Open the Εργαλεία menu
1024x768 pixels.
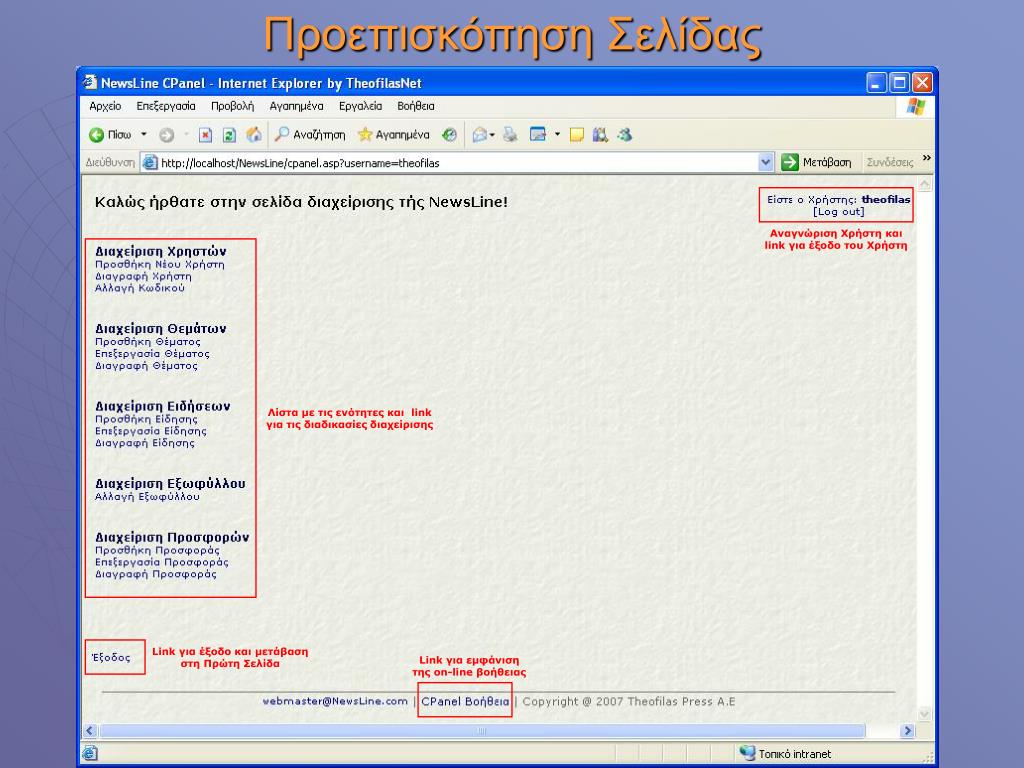360,106
